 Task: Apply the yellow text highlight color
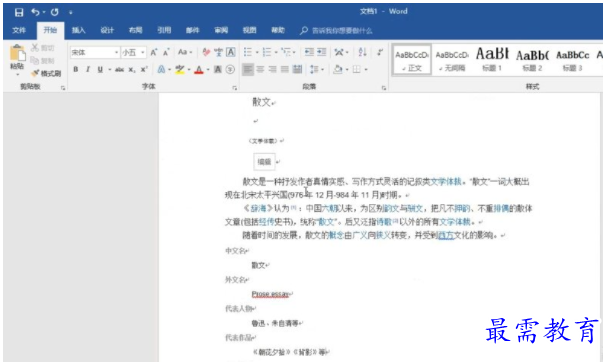click(179, 70)
